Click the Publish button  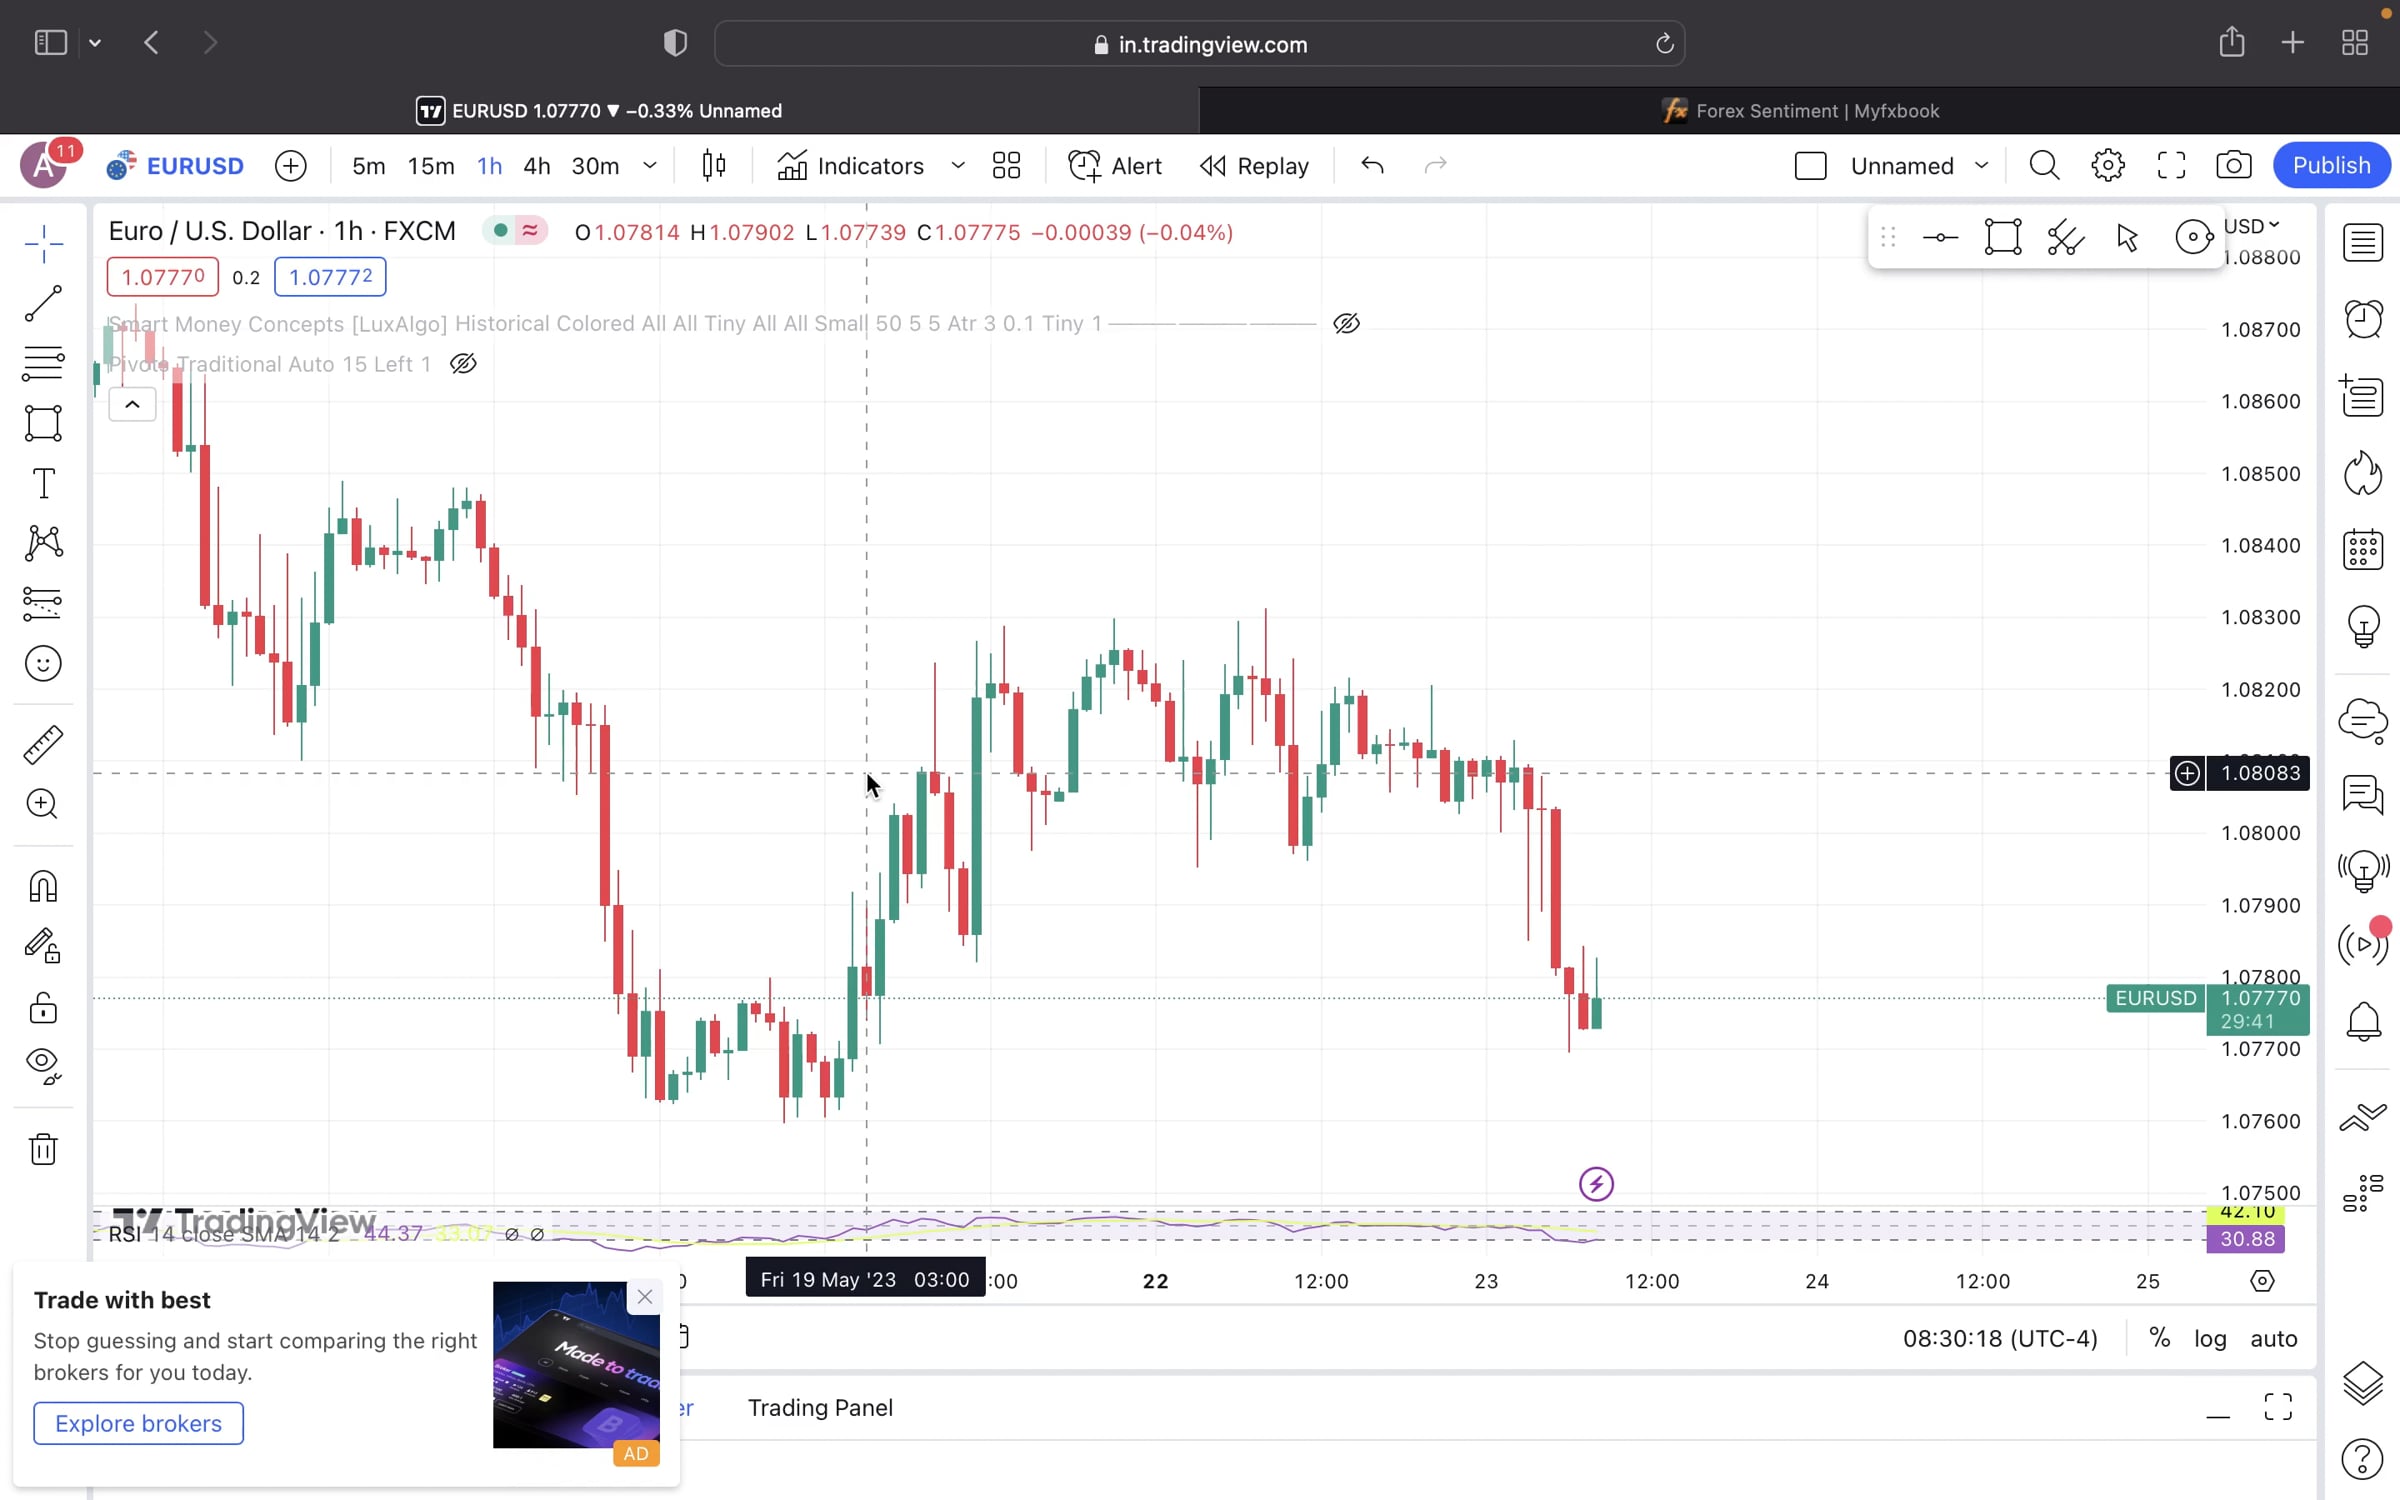coord(2331,166)
